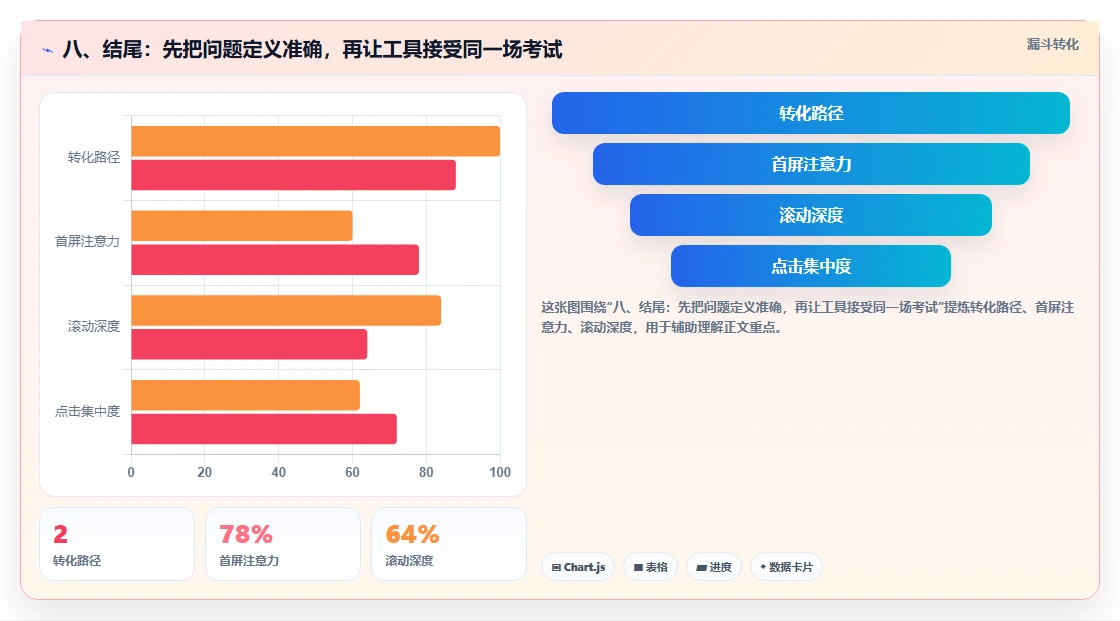1120x621 pixels.
Task: Click the section title 八、结尾
Action: [312, 49]
